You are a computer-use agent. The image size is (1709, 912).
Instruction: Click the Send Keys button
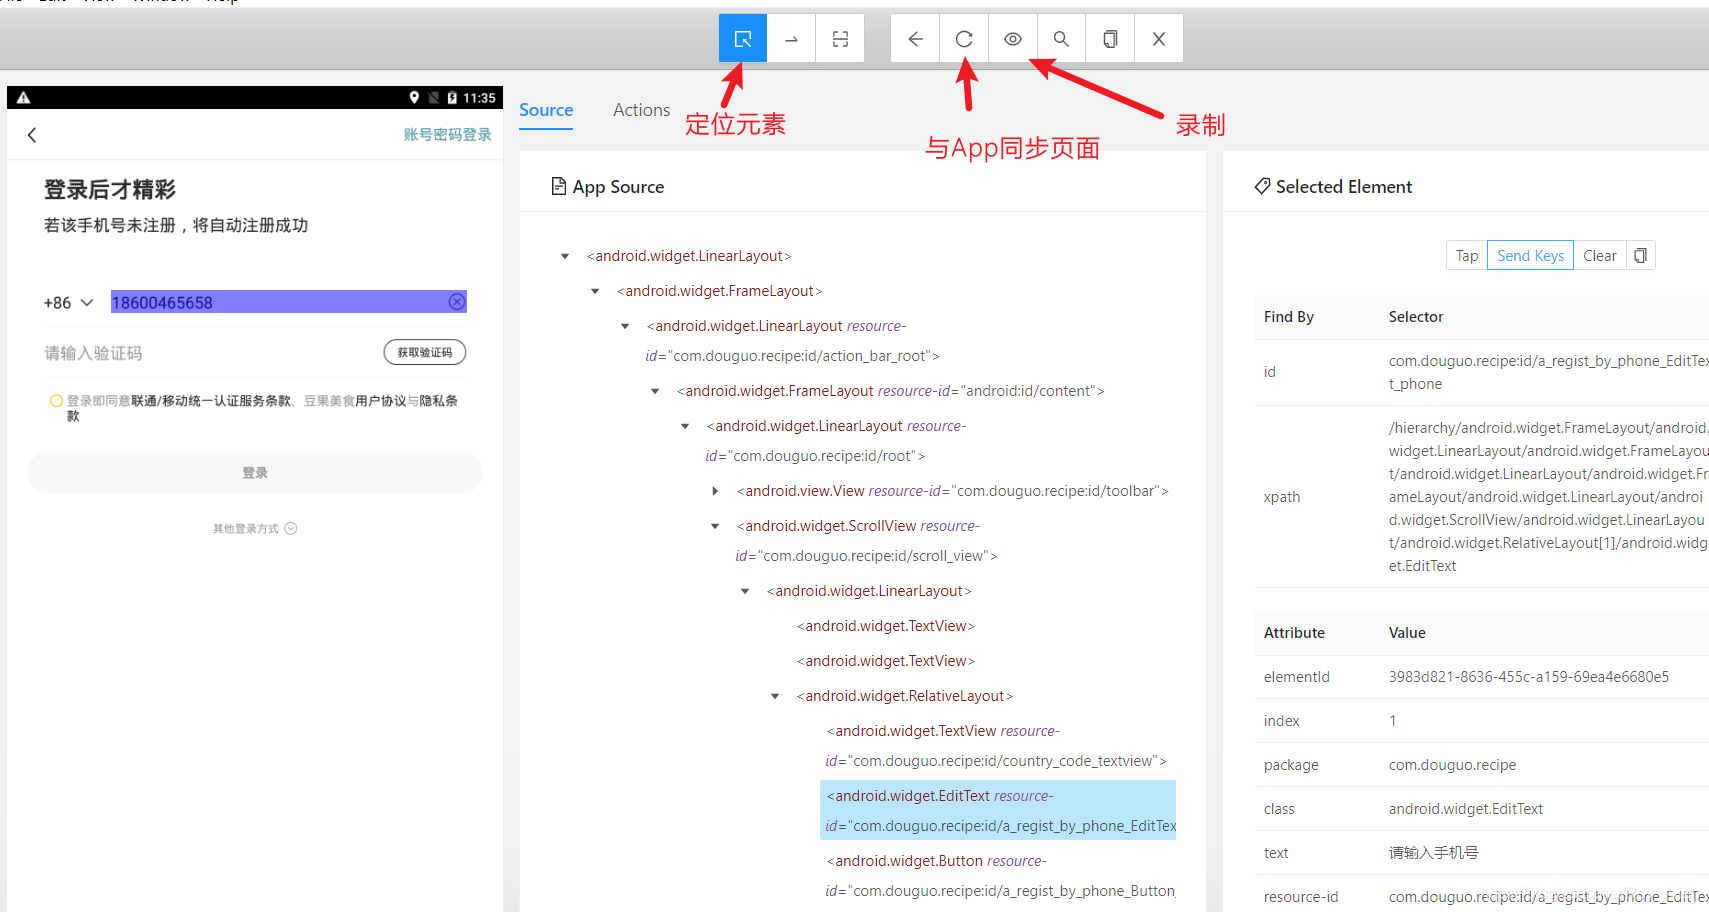(x=1530, y=256)
